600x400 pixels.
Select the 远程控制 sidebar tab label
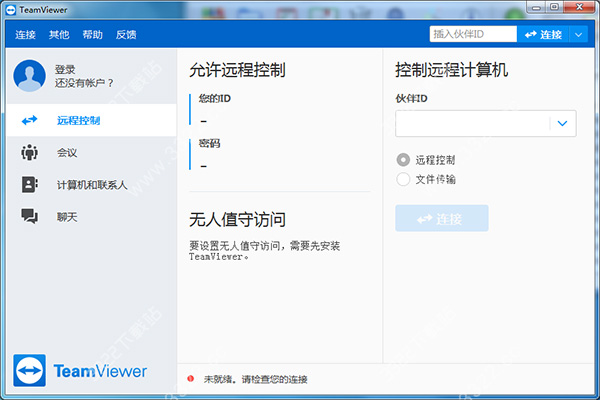point(78,121)
